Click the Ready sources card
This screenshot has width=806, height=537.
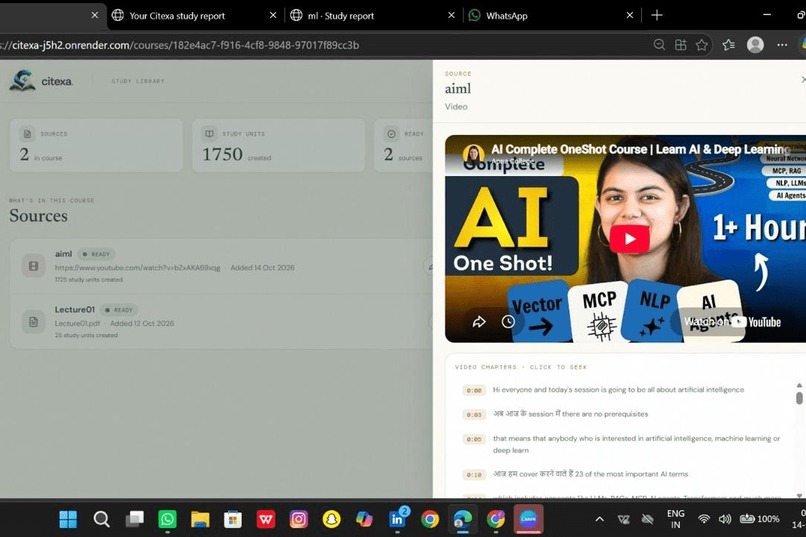tap(404, 145)
